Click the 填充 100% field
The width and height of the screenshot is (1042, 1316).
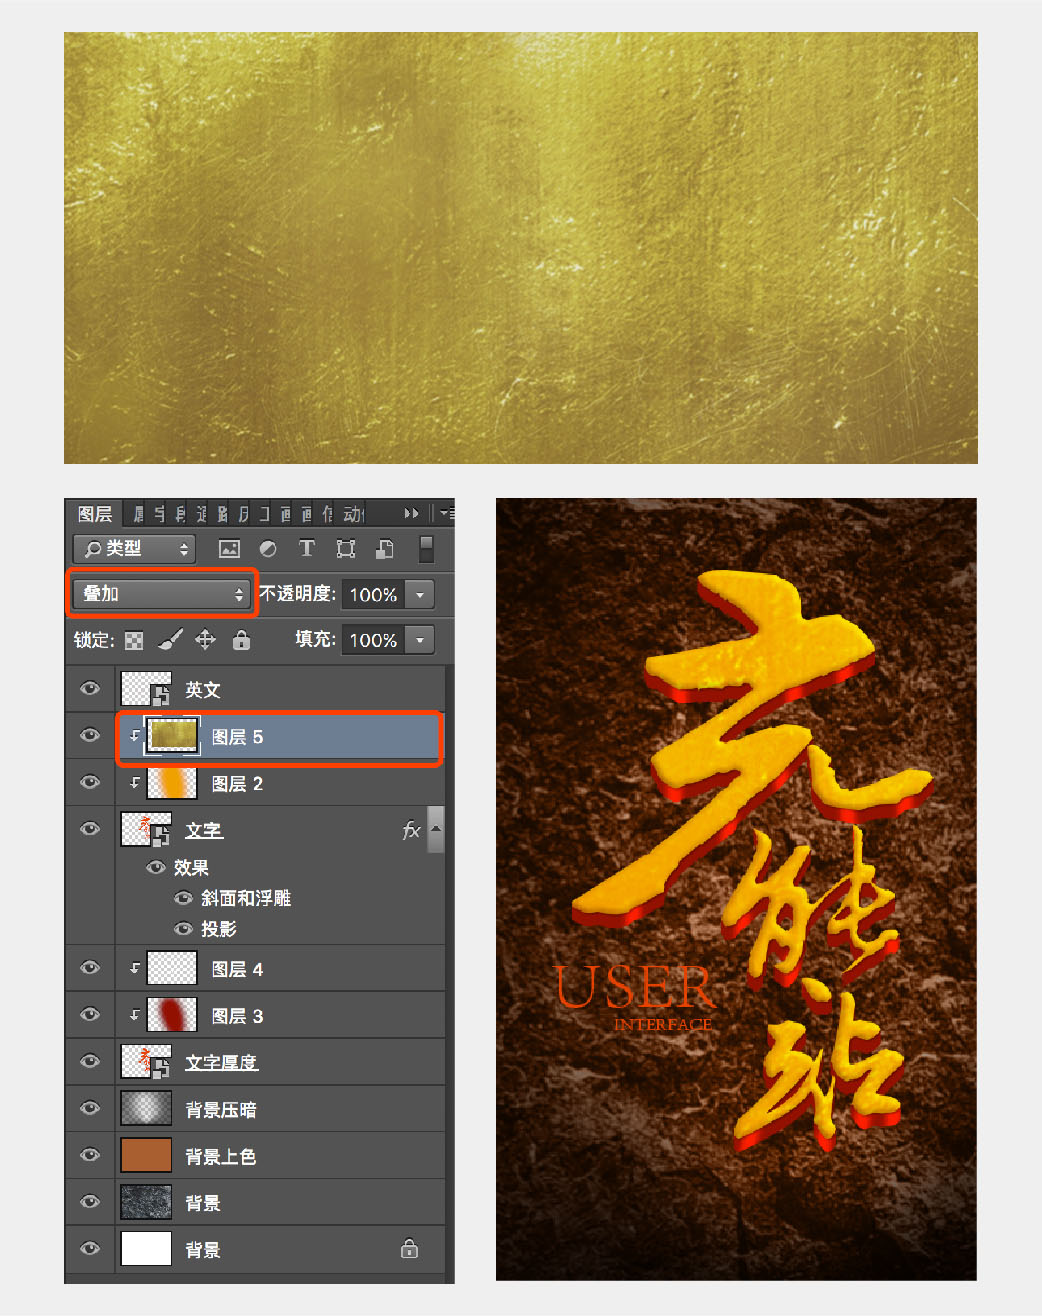coord(375,639)
